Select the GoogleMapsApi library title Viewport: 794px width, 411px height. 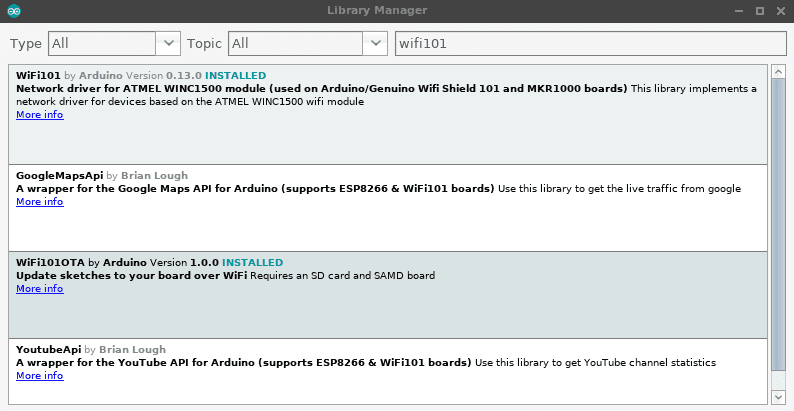(x=59, y=176)
